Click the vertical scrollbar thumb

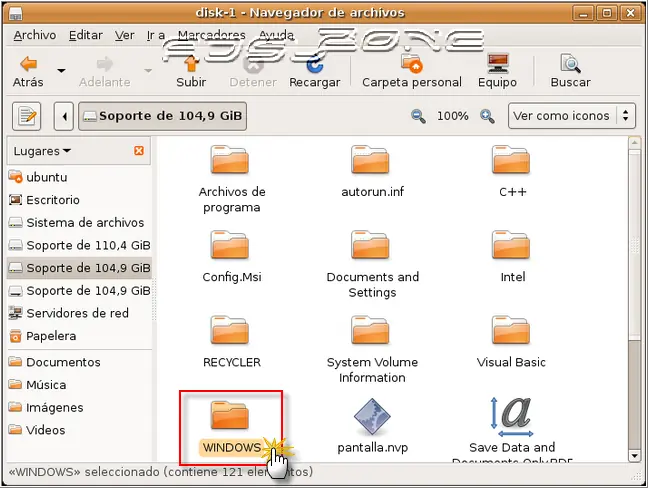pyautogui.click(x=634, y=245)
